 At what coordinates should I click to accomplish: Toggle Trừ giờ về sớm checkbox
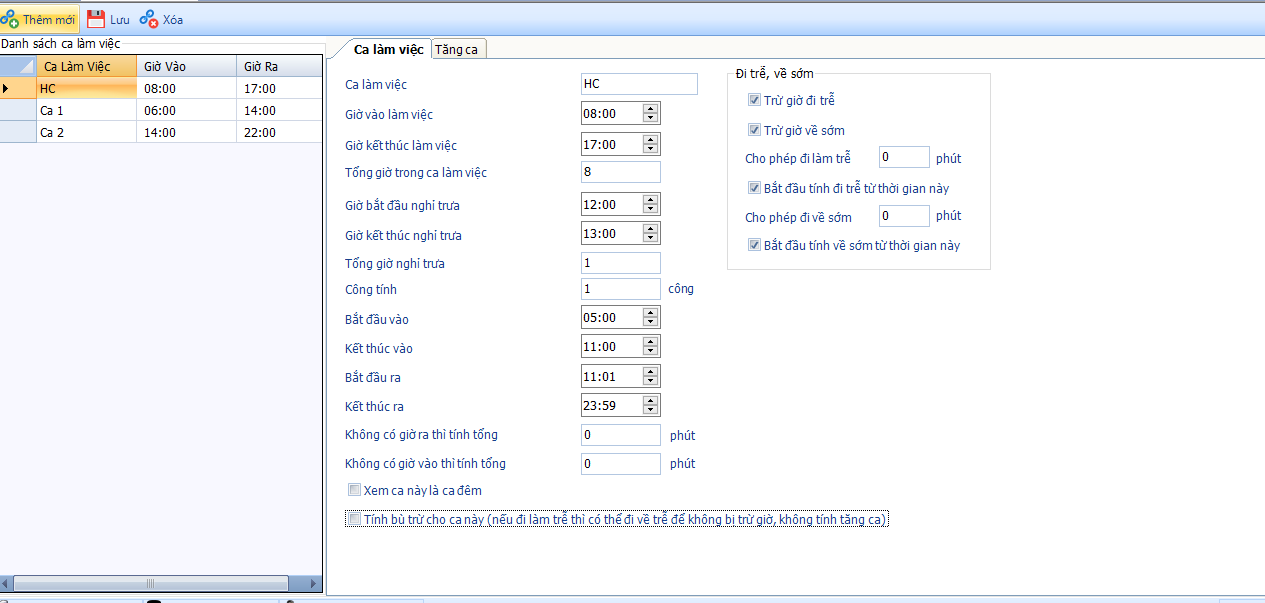(x=754, y=130)
